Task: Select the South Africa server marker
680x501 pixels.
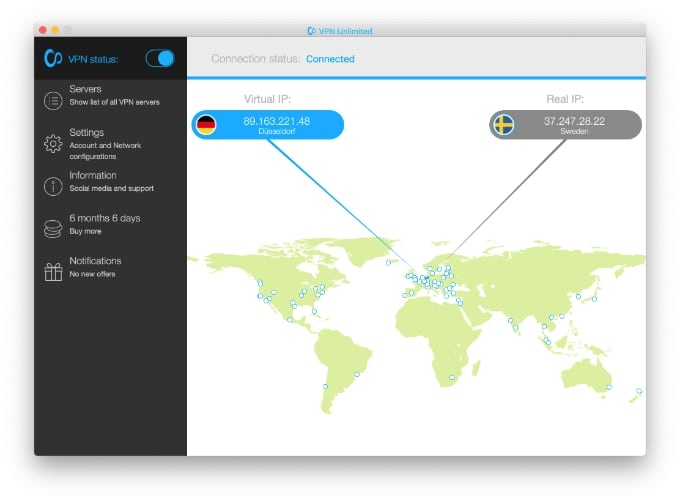Action: click(451, 377)
